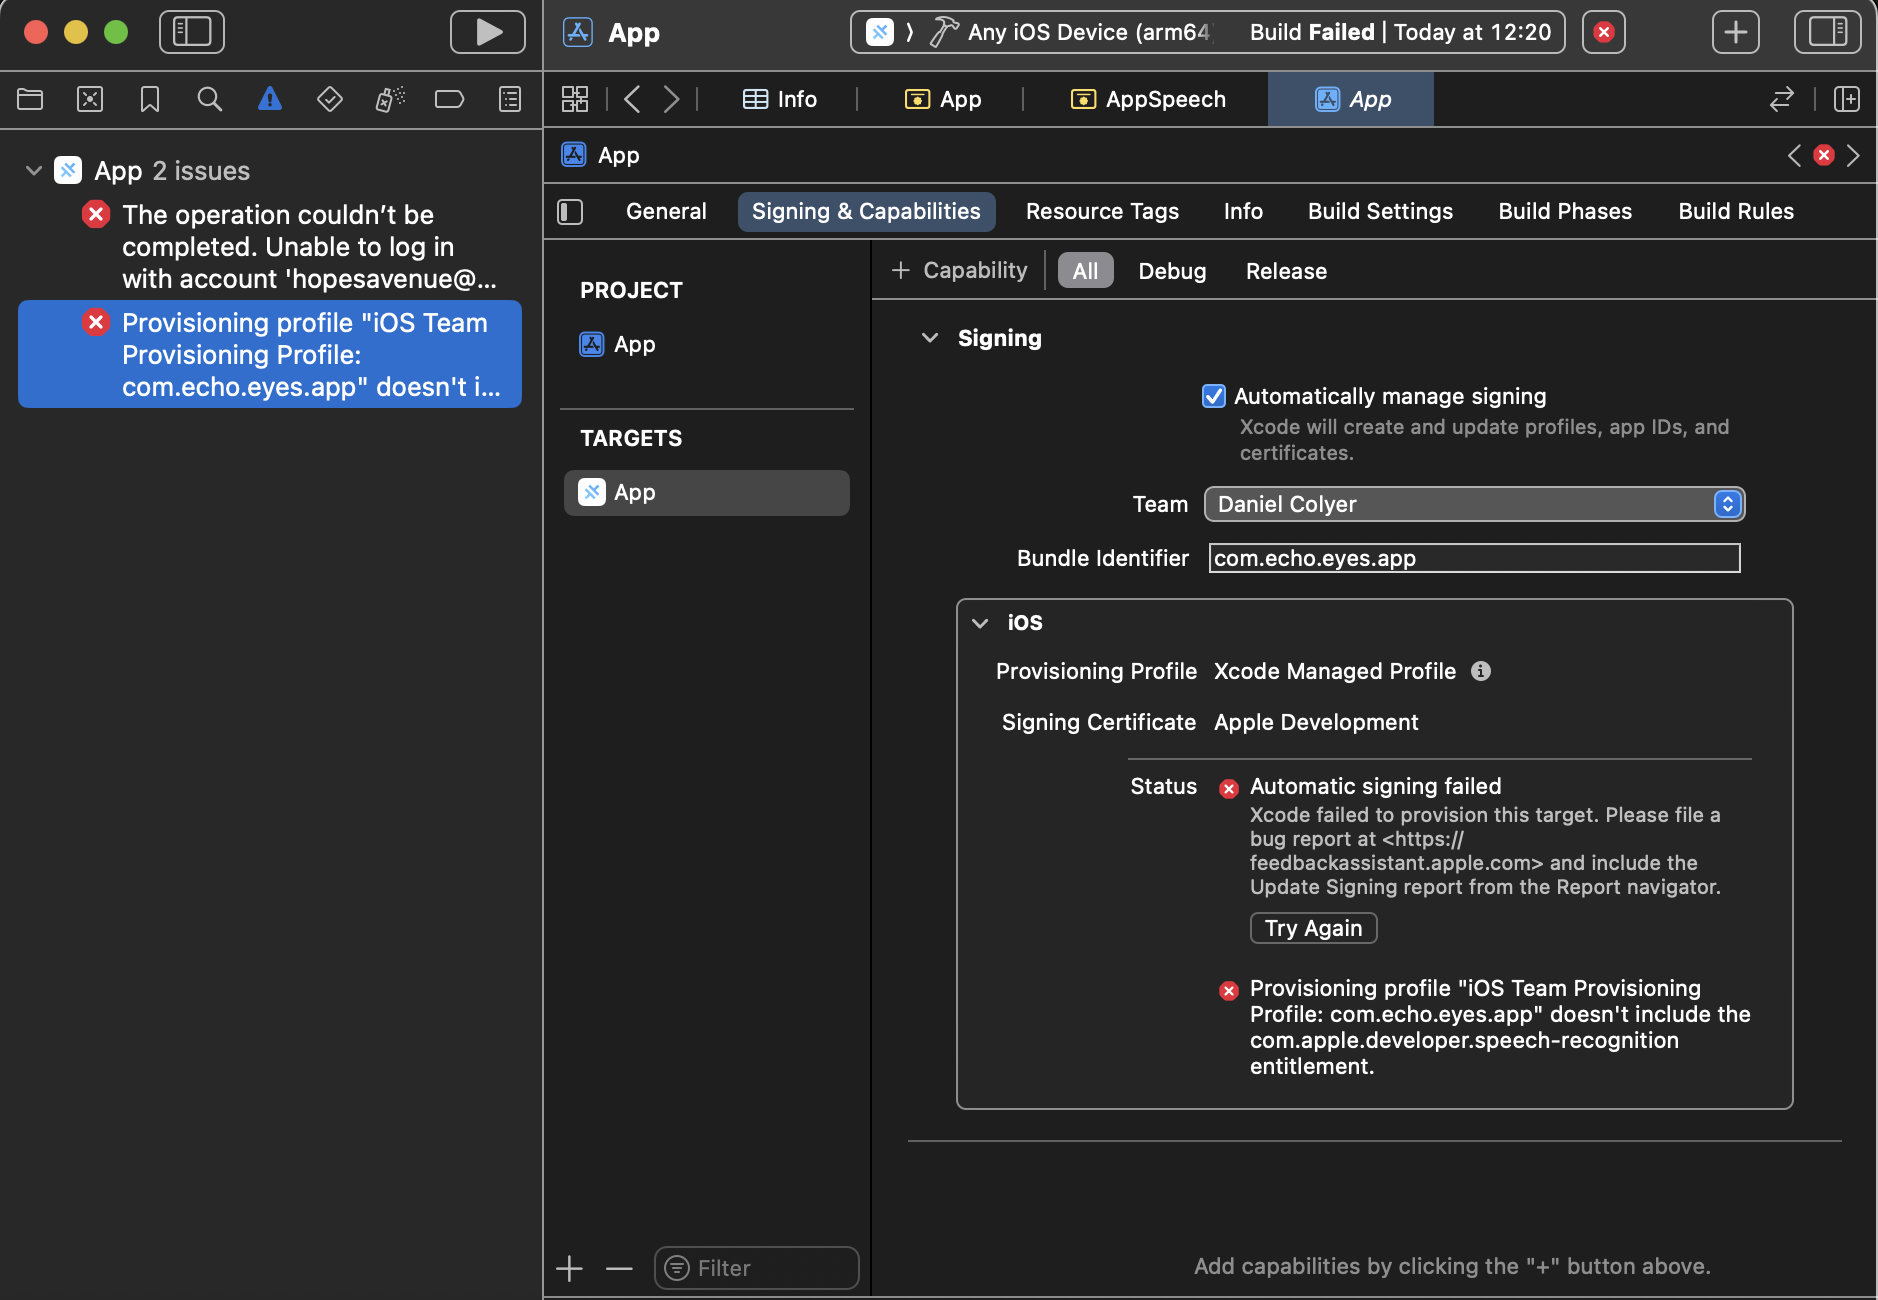Open the Test navigator diamond icon

click(330, 99)
